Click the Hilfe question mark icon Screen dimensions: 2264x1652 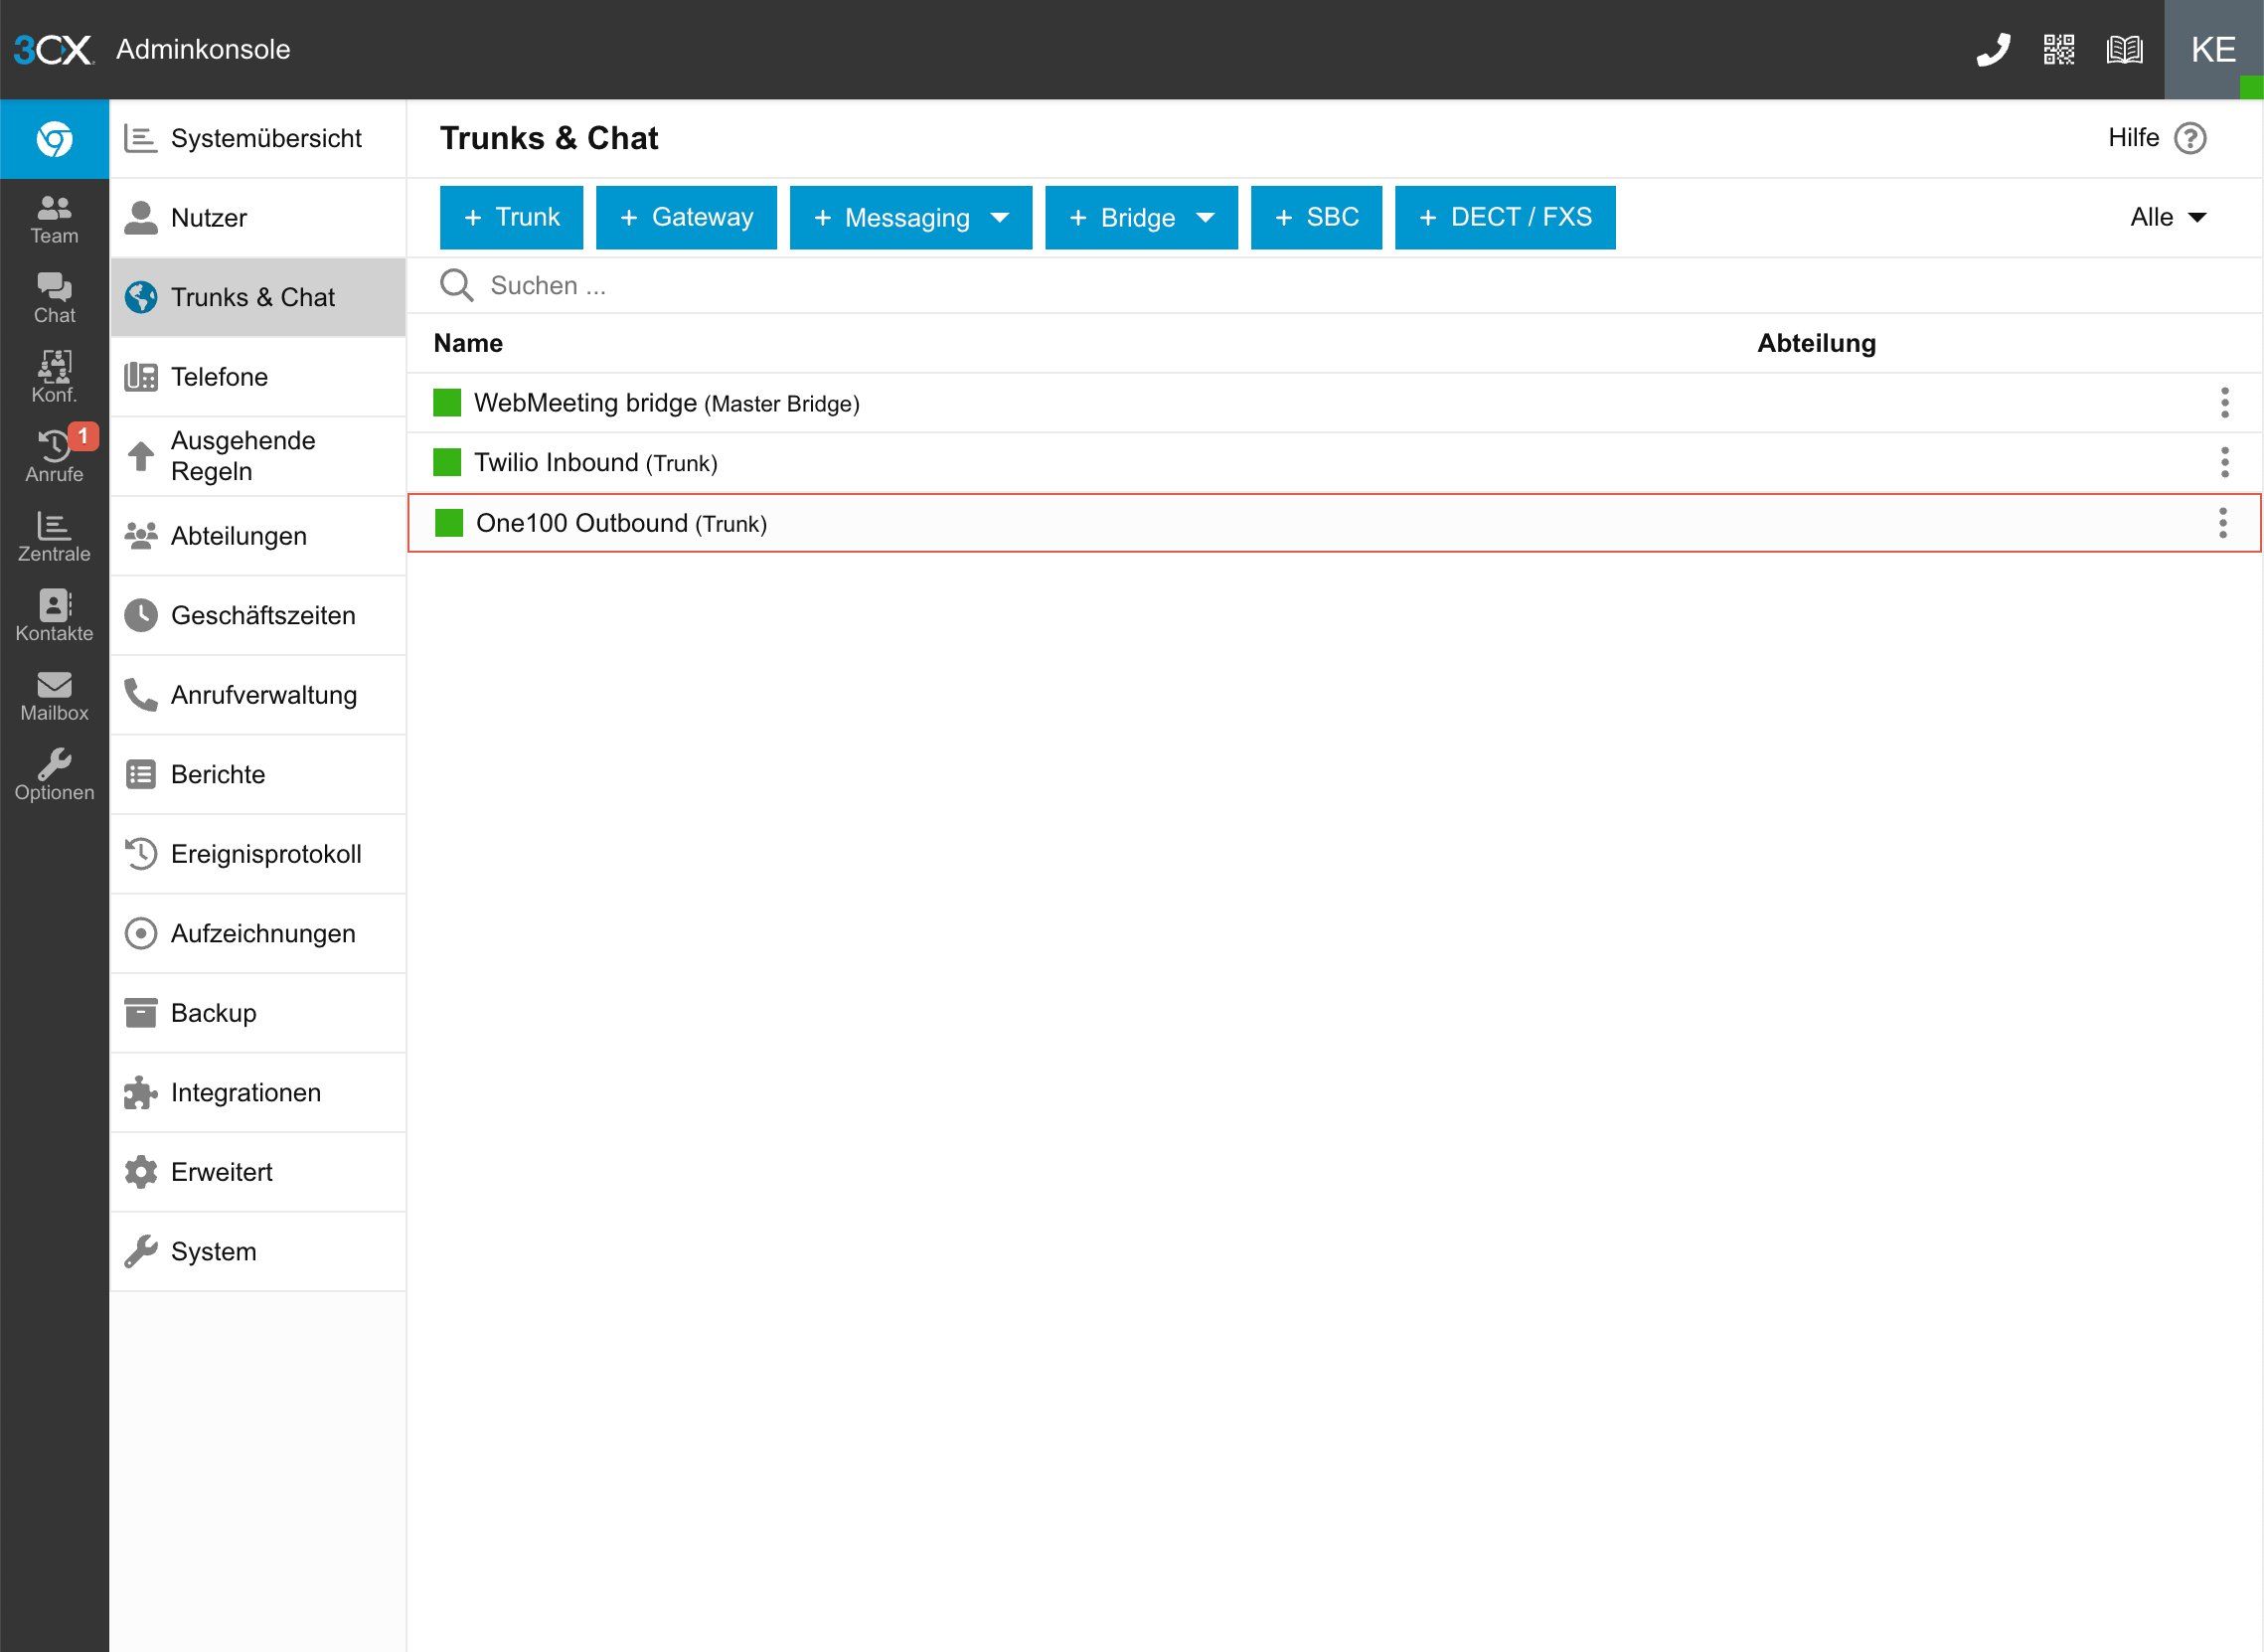[x=2190, y=138]
